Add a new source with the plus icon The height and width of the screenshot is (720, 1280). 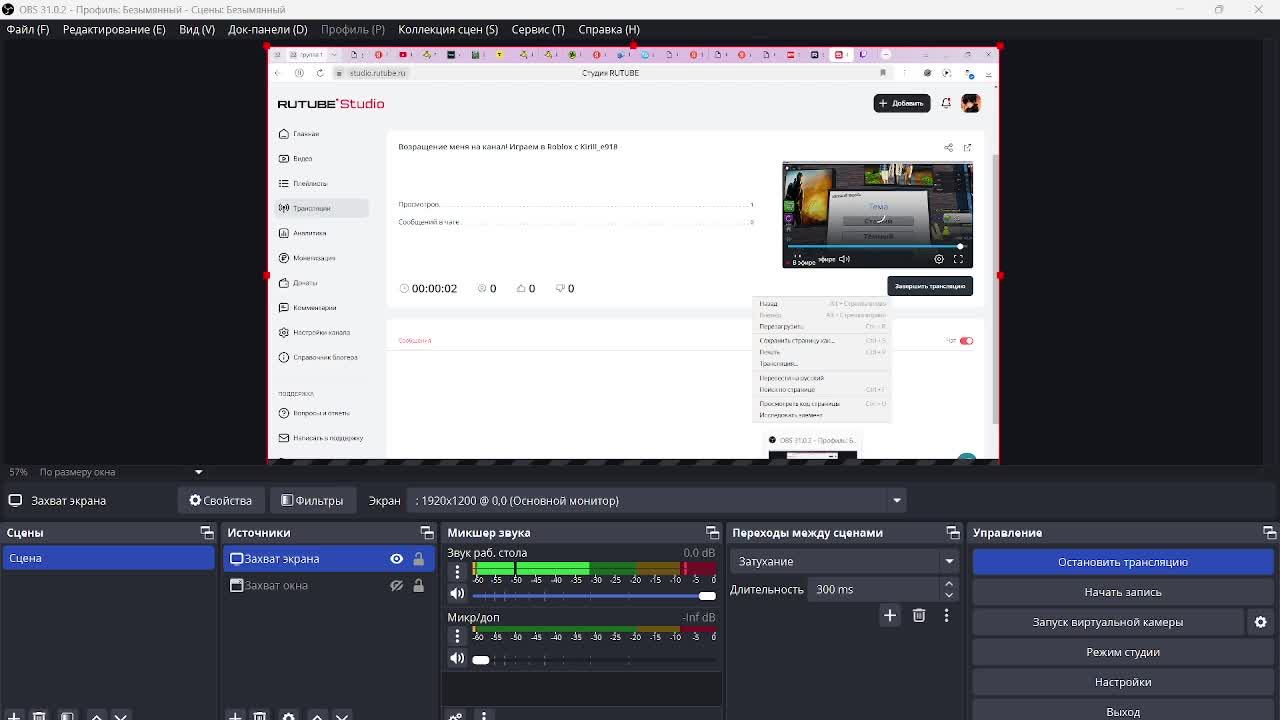pos(235,716)
